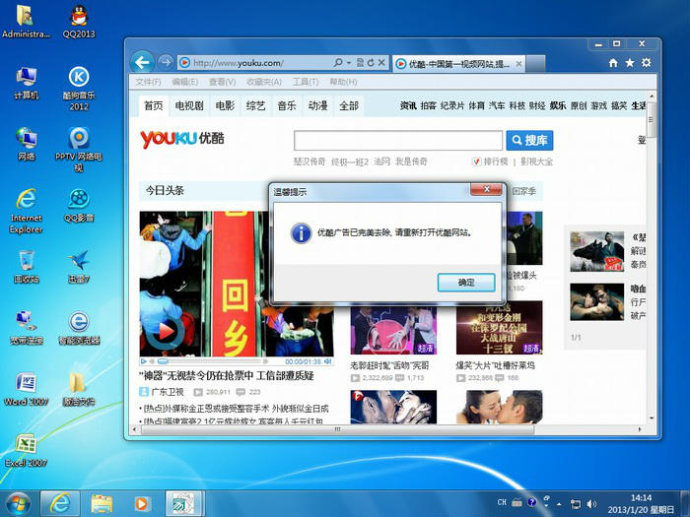Select the 音乐 navigation tab
Image resolution: width=690 pixels, height=517 pixels.
(x=287, y=106)
